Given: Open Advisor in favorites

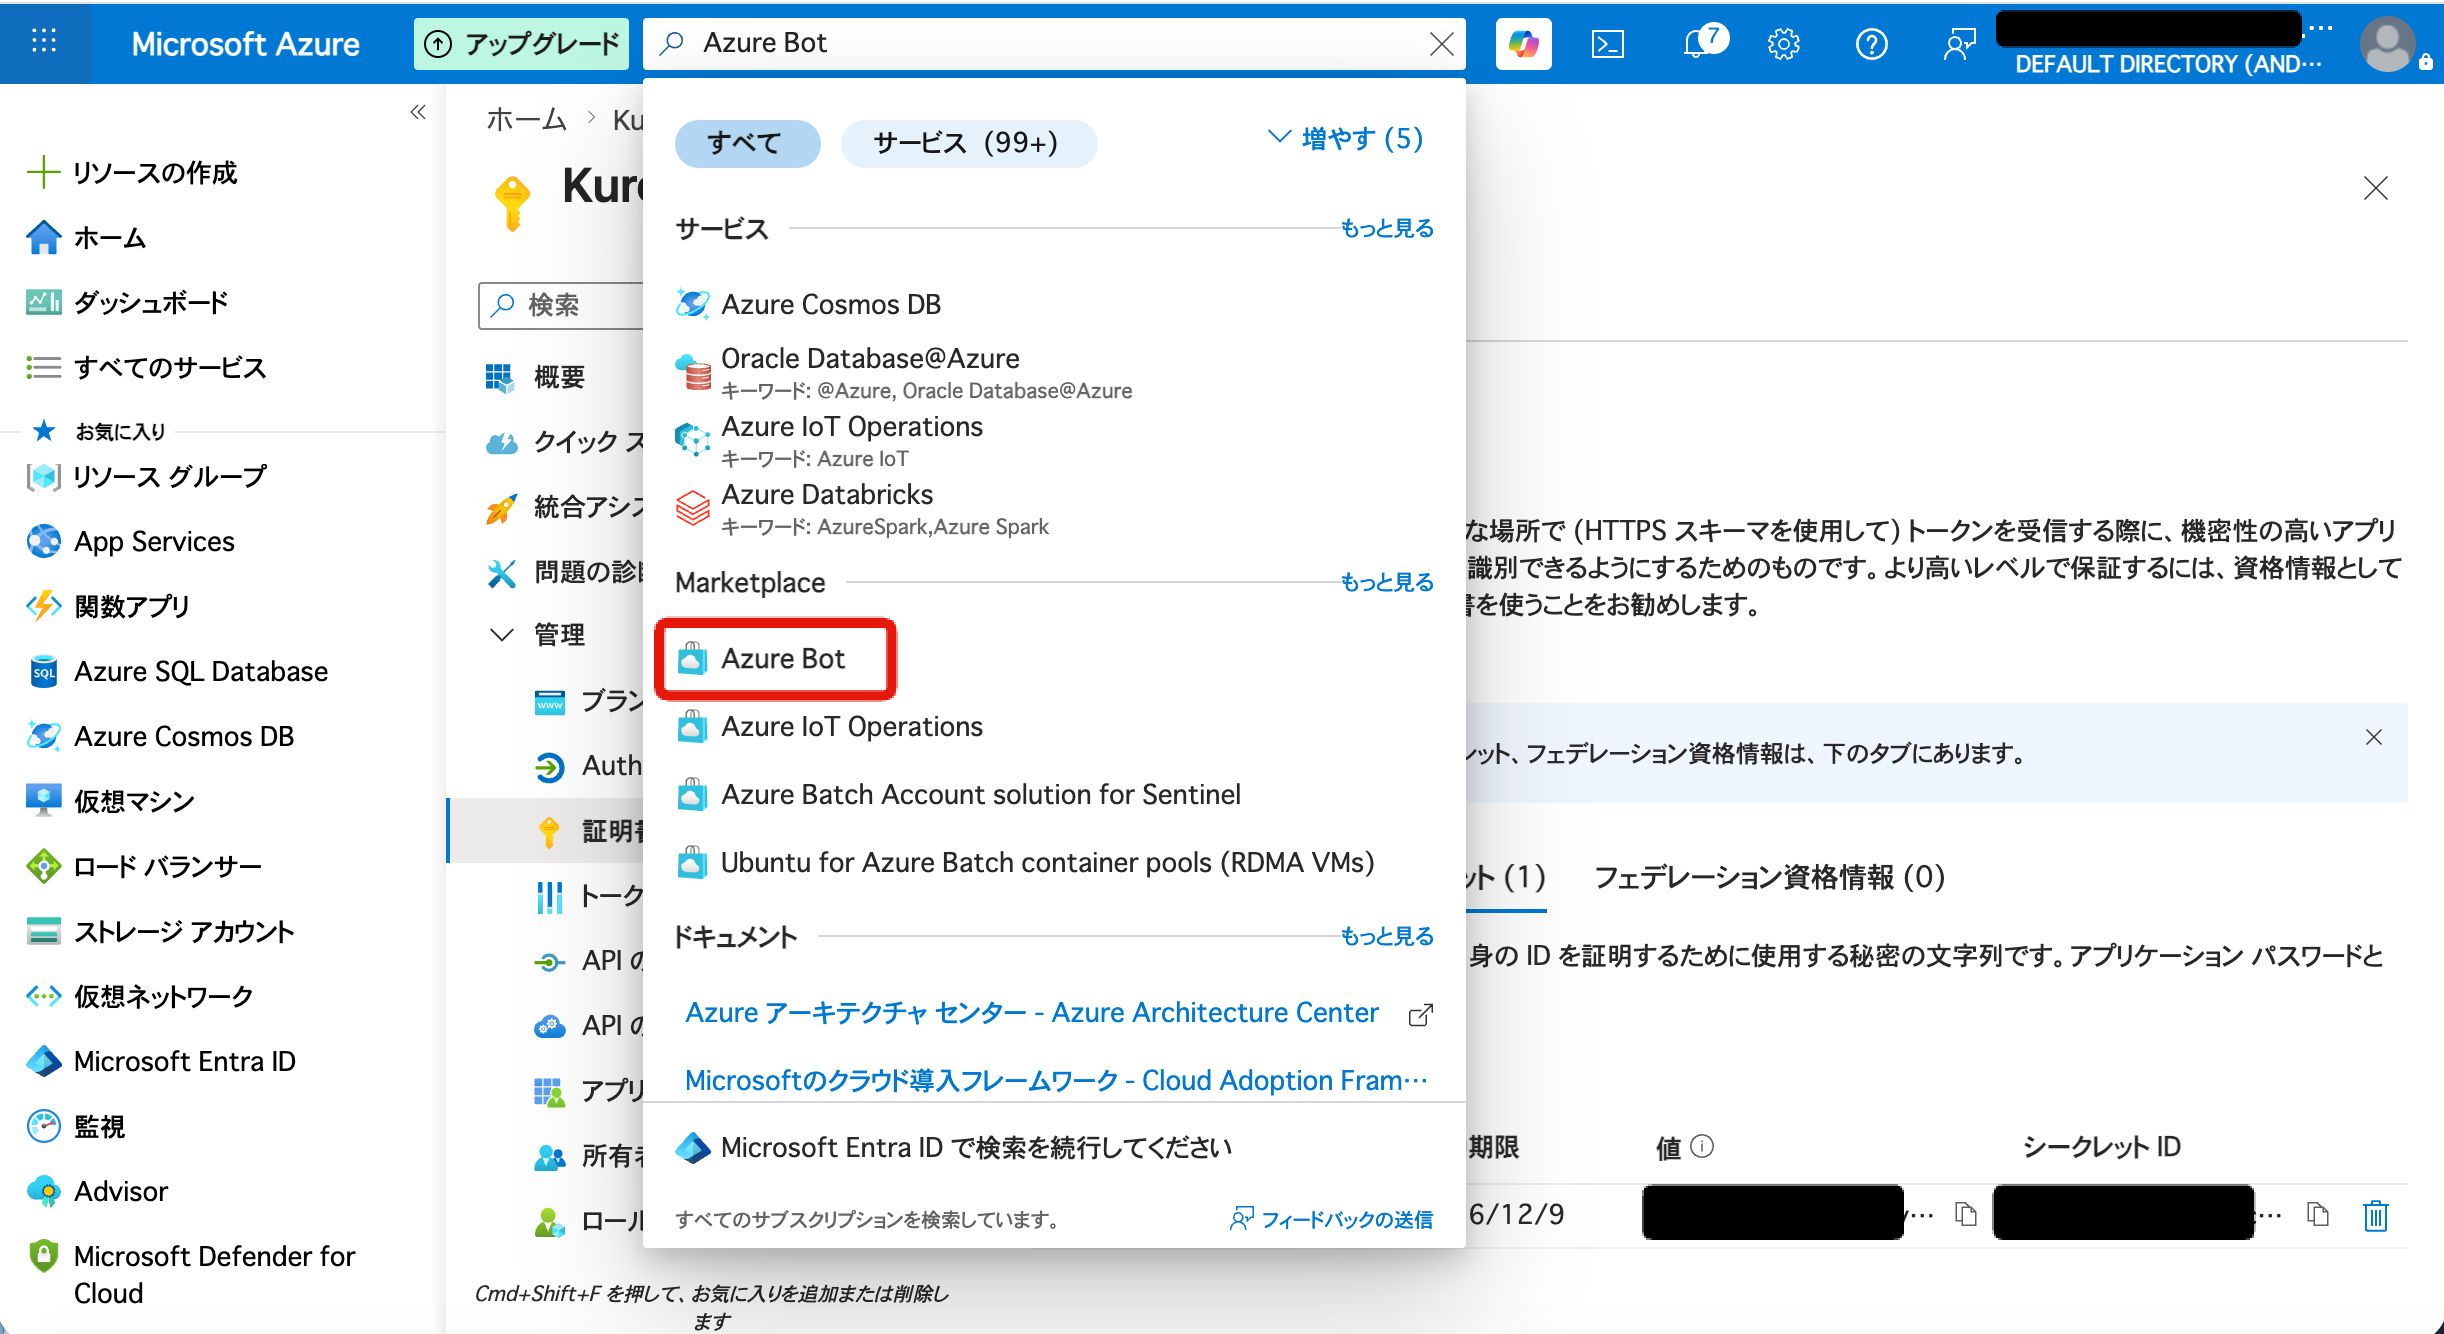Looking at the screenshot, I should [98, 1191].
